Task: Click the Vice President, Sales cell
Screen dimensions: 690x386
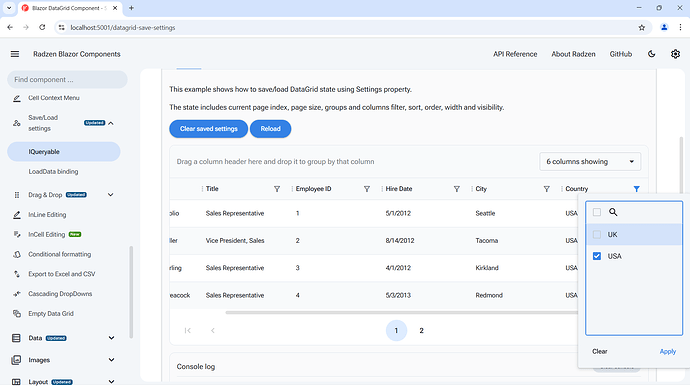Action: [235, 241]
